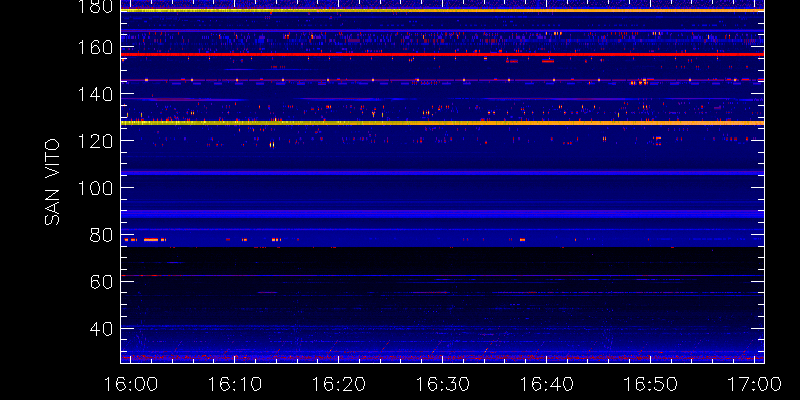Select the 120 frequency axis label
The width and height of the screenshot is (800, 400).
pos(95,141)
